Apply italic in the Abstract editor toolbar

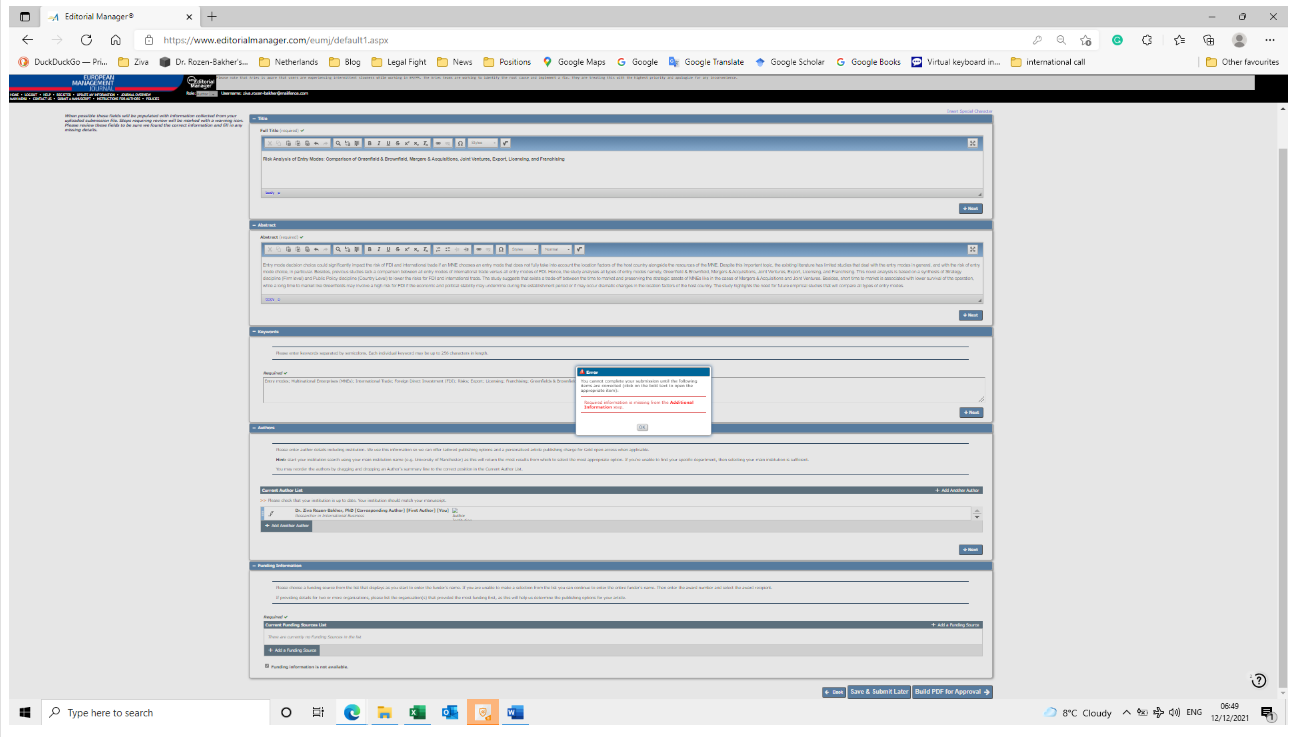[379, 249]
